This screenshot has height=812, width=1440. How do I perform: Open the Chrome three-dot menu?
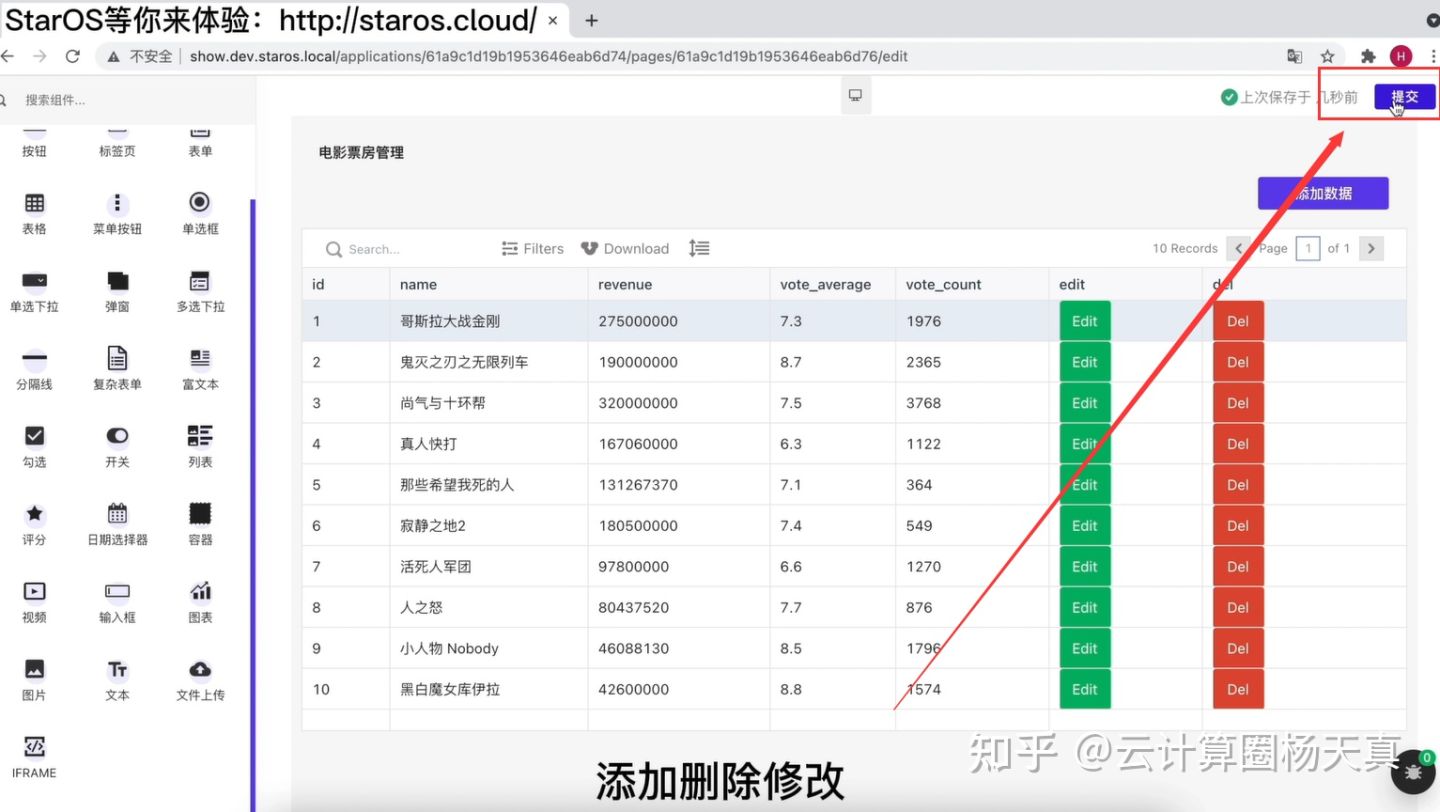pyautogui.click(x=1433, y=56)
